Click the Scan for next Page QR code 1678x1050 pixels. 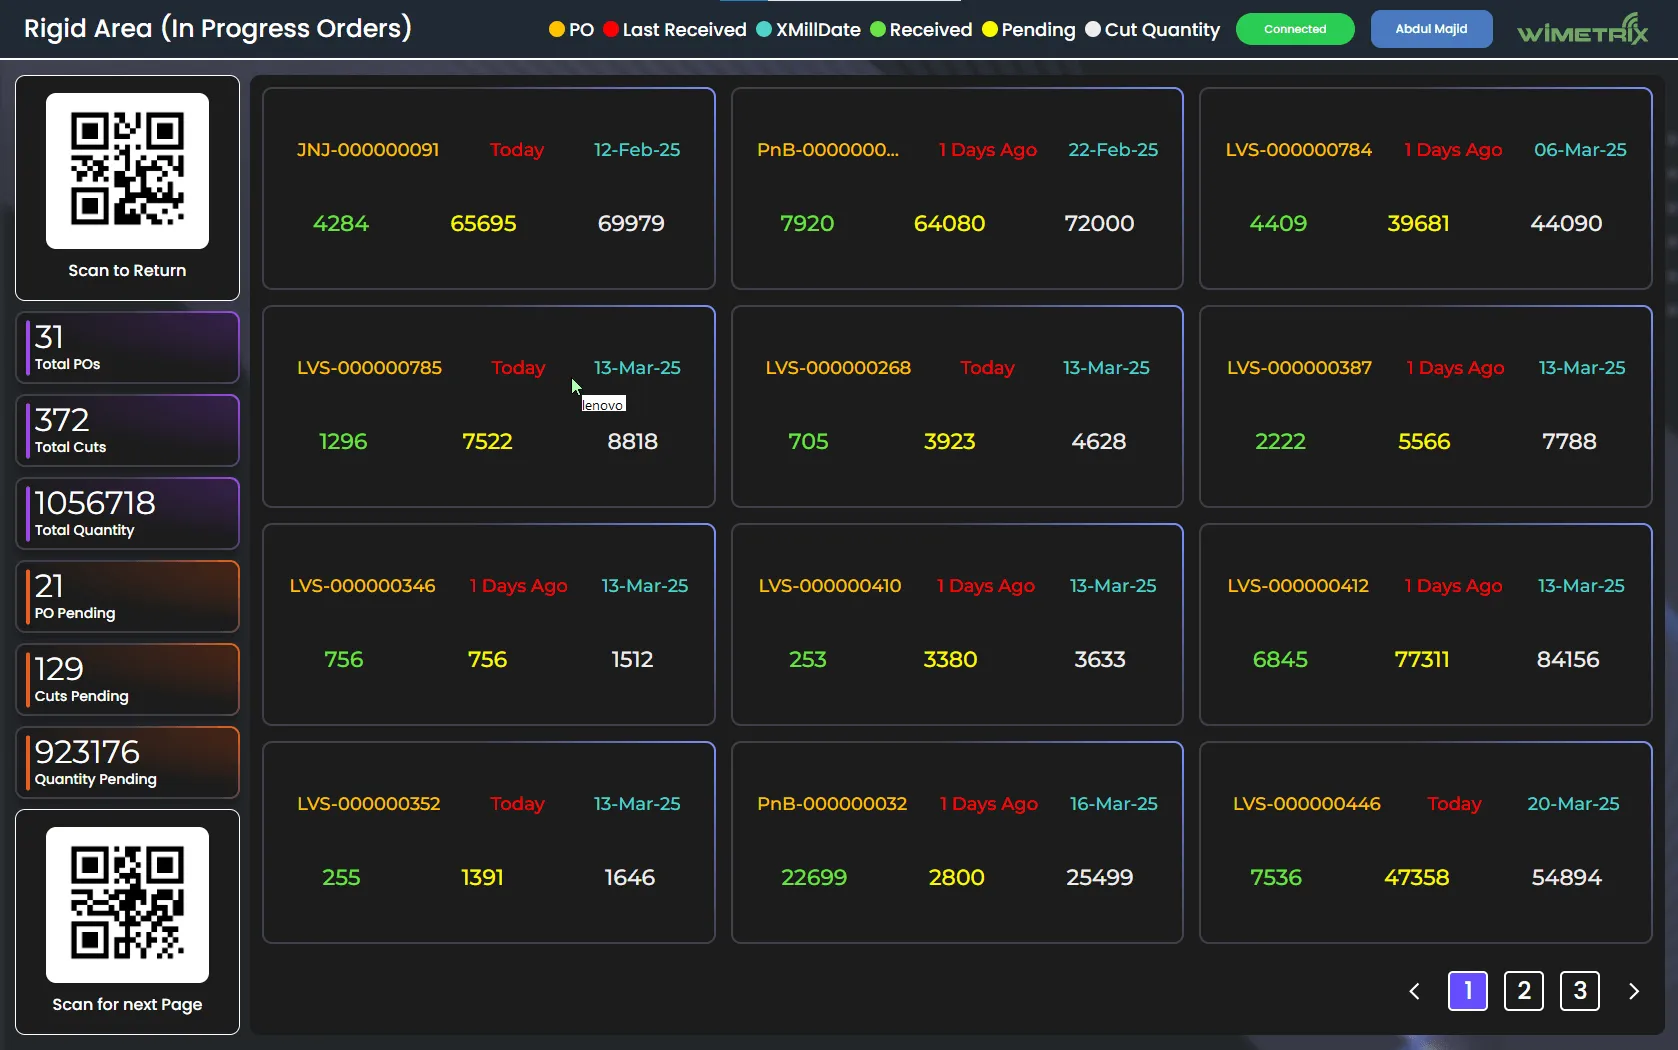127,904
